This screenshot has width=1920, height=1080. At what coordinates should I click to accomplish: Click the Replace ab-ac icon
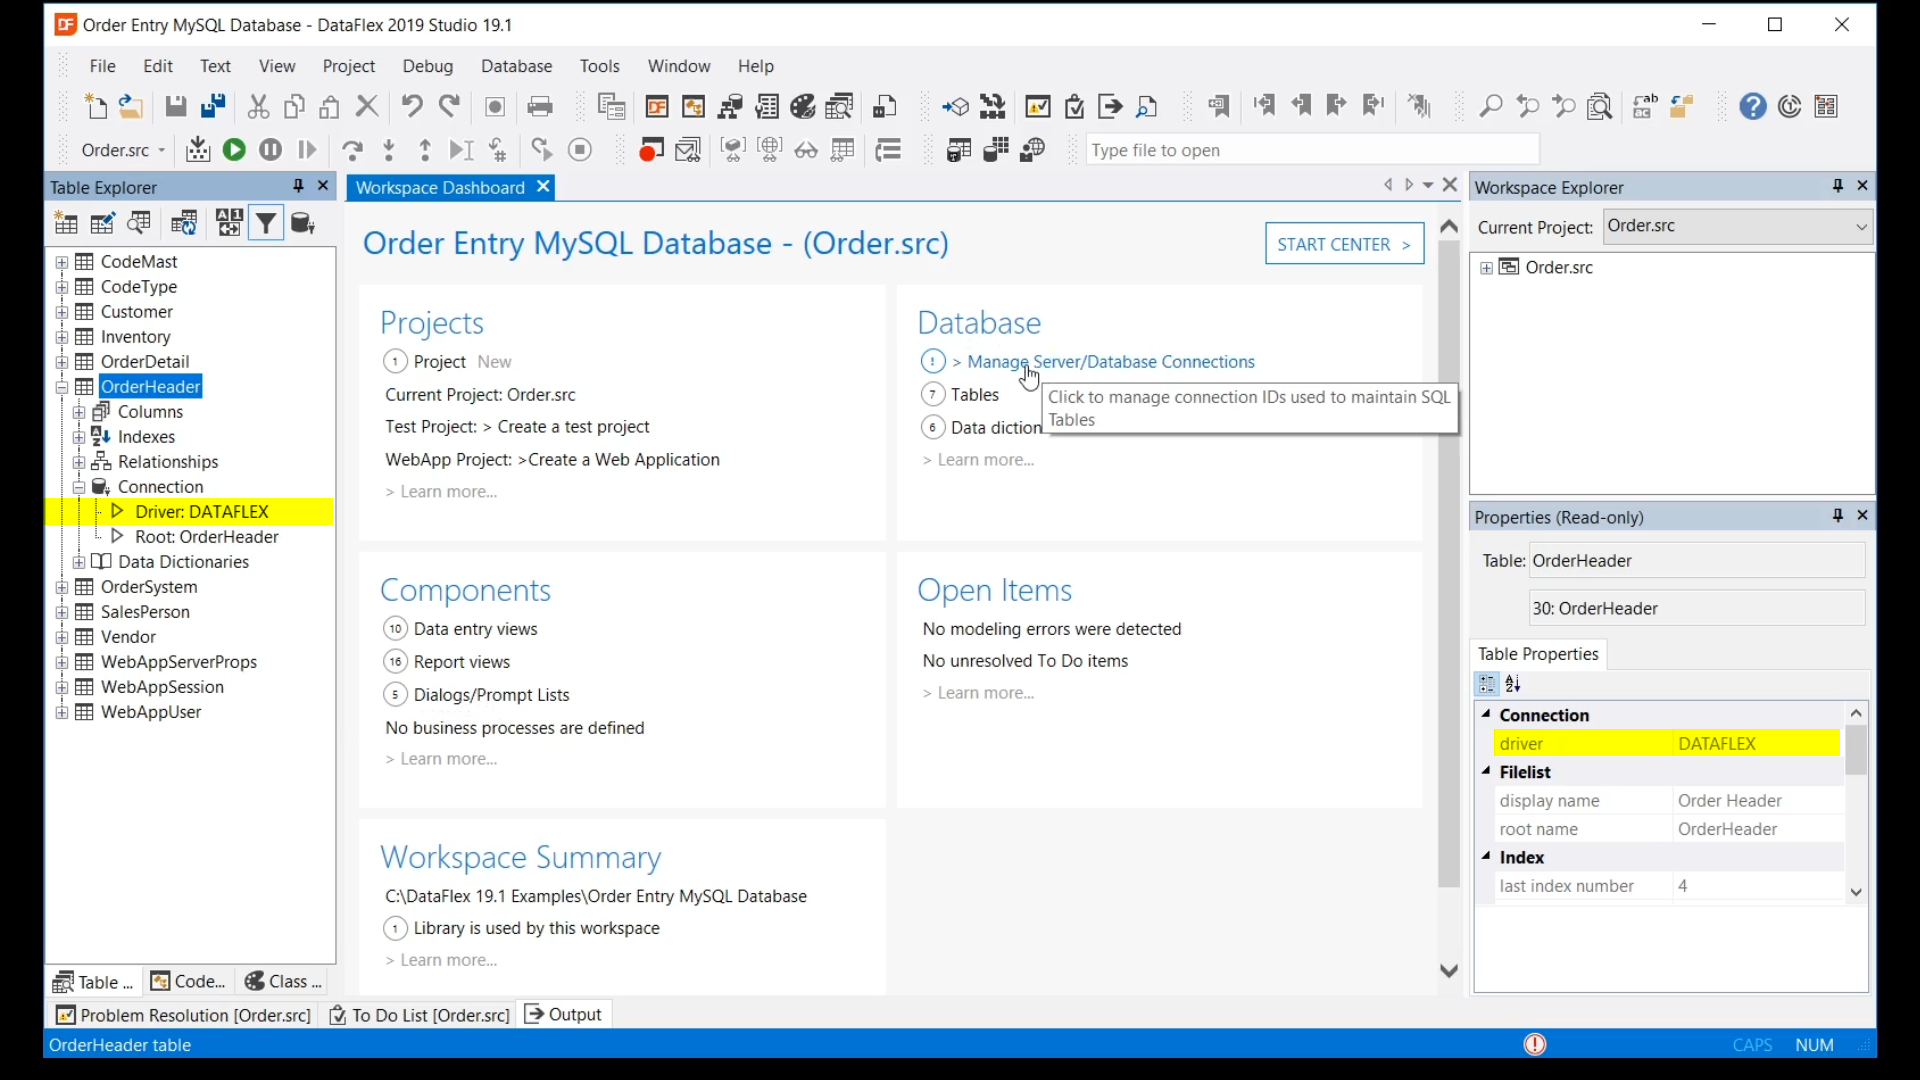click(1645, 106)
